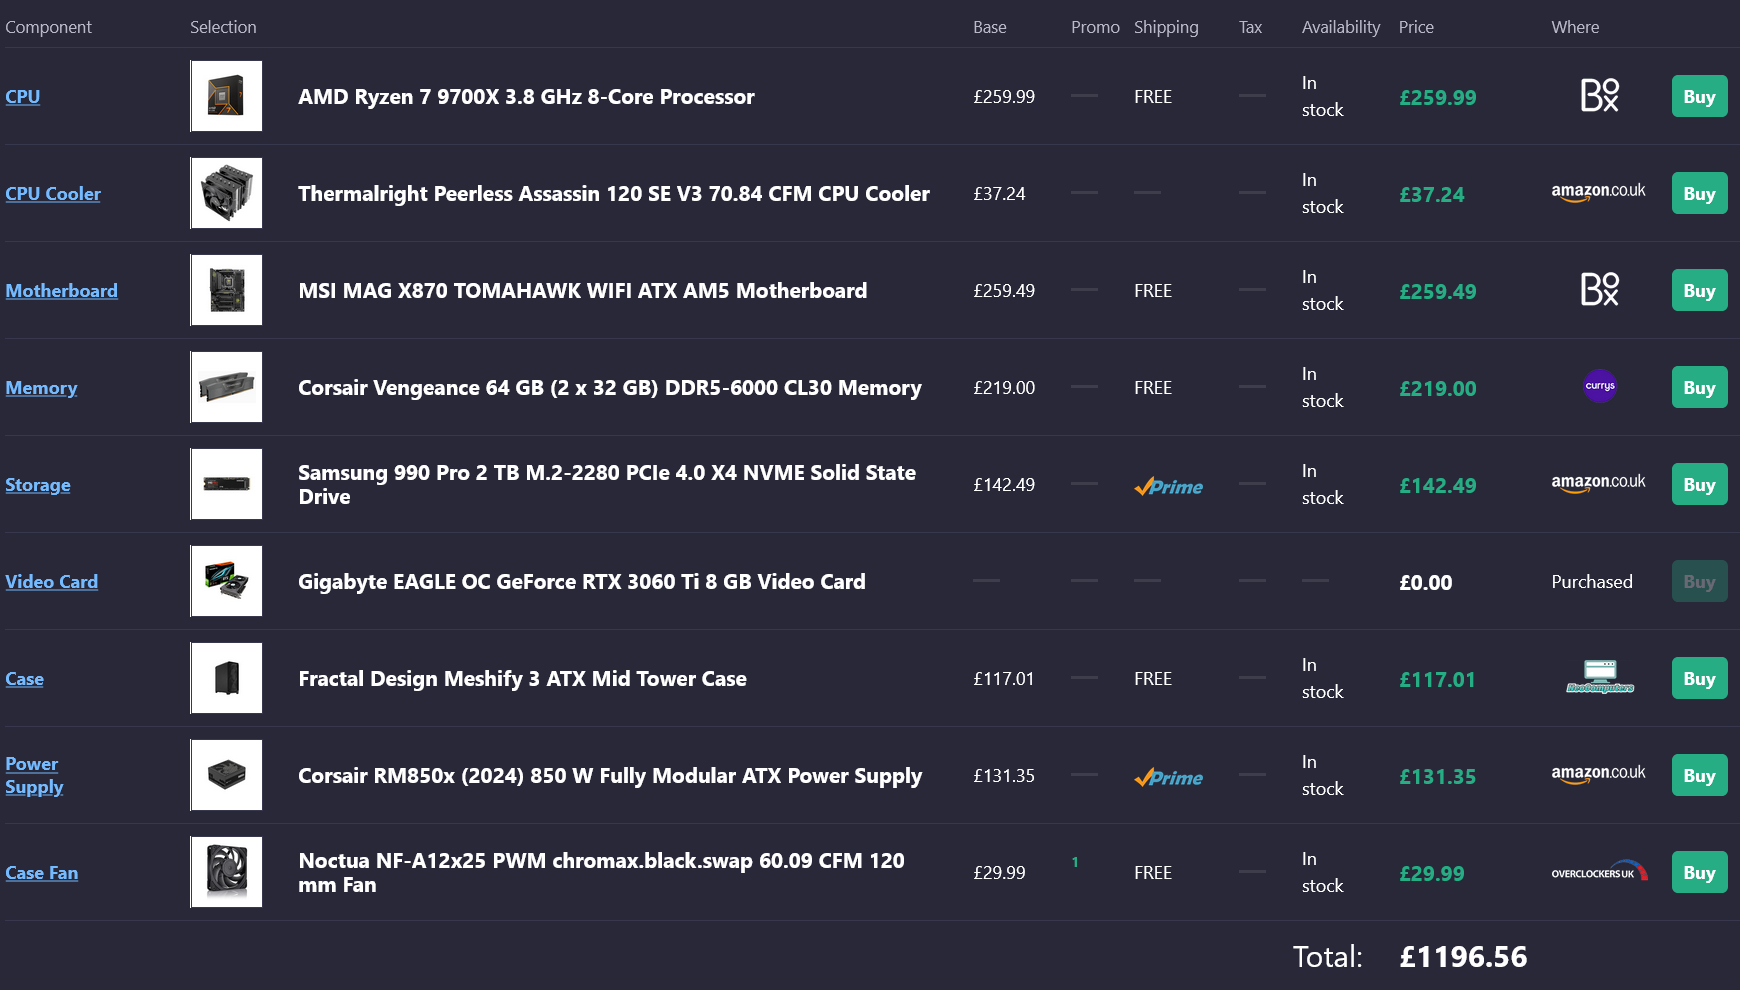
Task: Click the retailer logo for the Case row
Action: [1600, 677]
